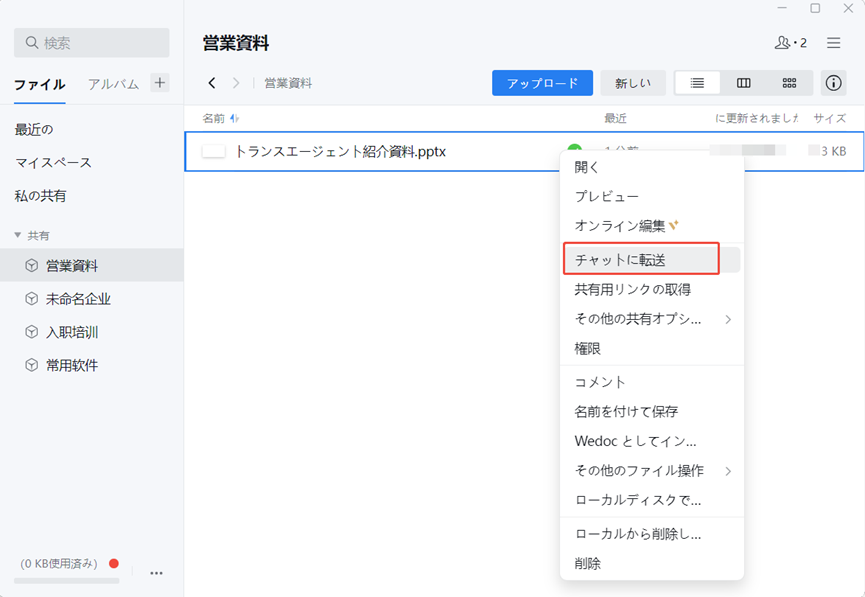Click the red storage status dot
865x597 pixels.
[113, 564]
